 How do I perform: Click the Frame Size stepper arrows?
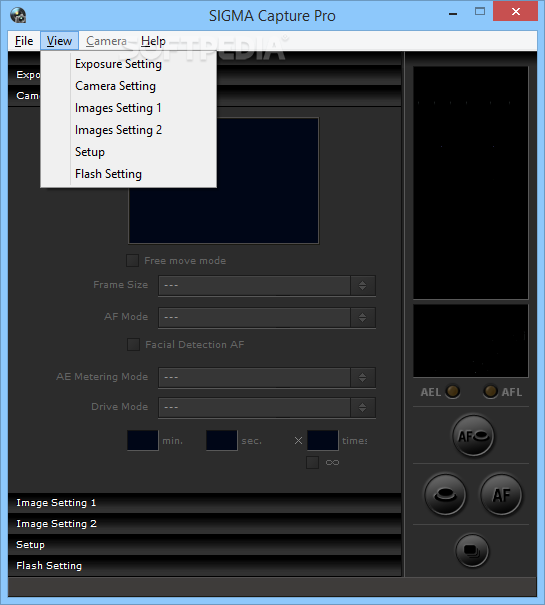click(362, 286)
